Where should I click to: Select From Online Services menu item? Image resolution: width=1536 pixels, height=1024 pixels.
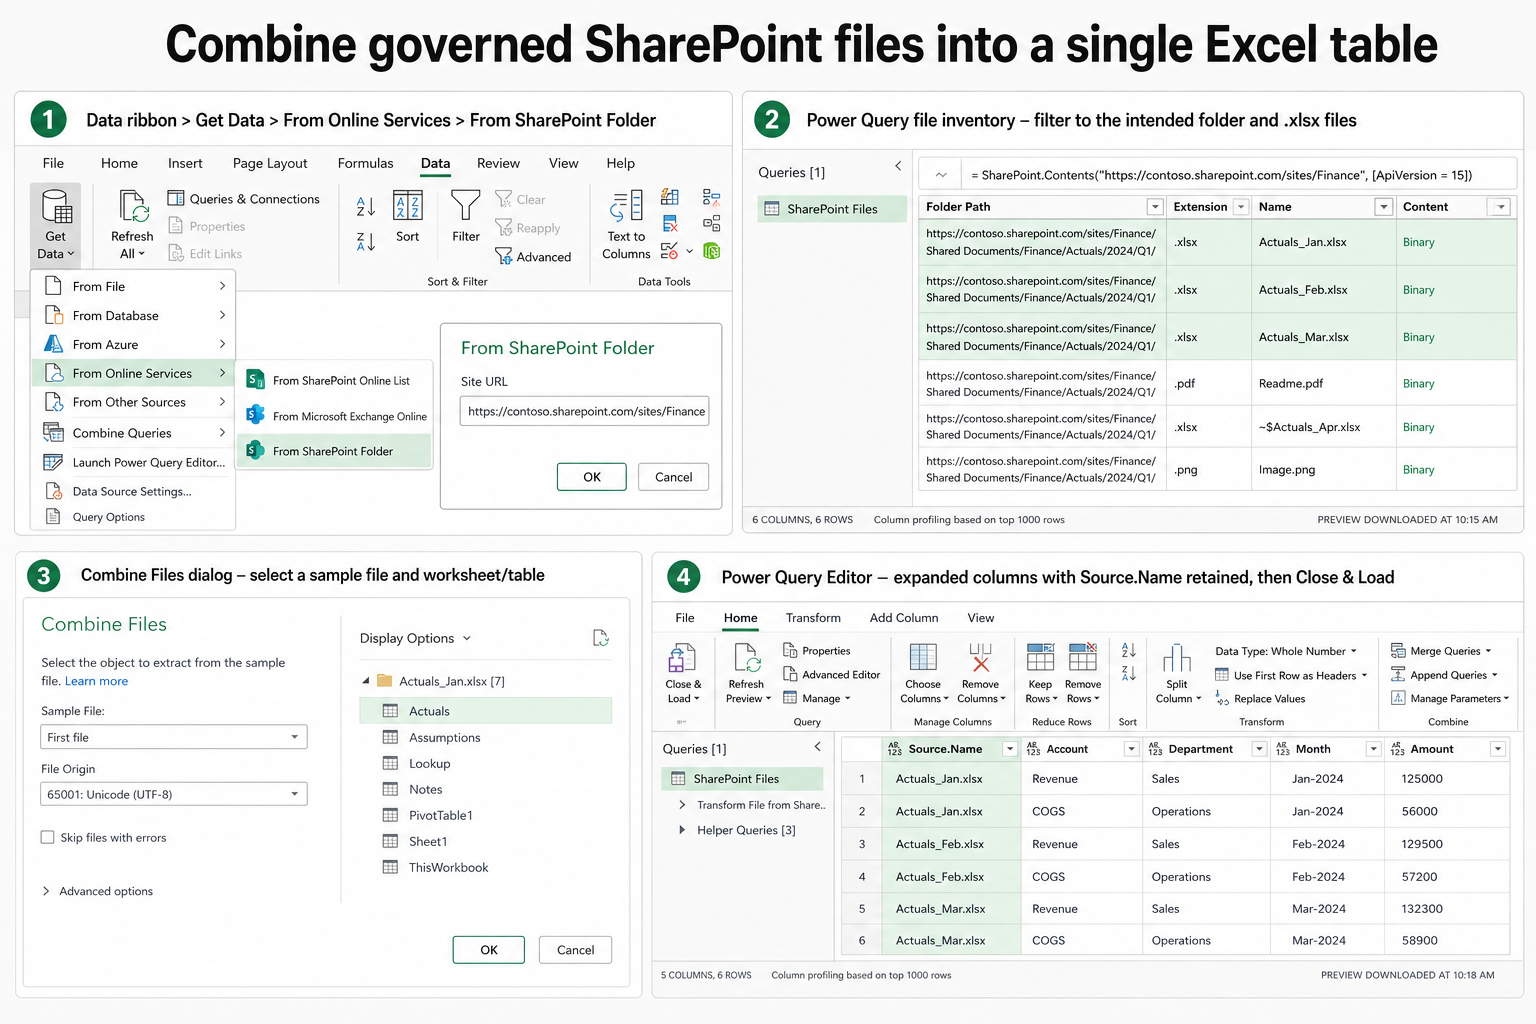tap(134, 373)
